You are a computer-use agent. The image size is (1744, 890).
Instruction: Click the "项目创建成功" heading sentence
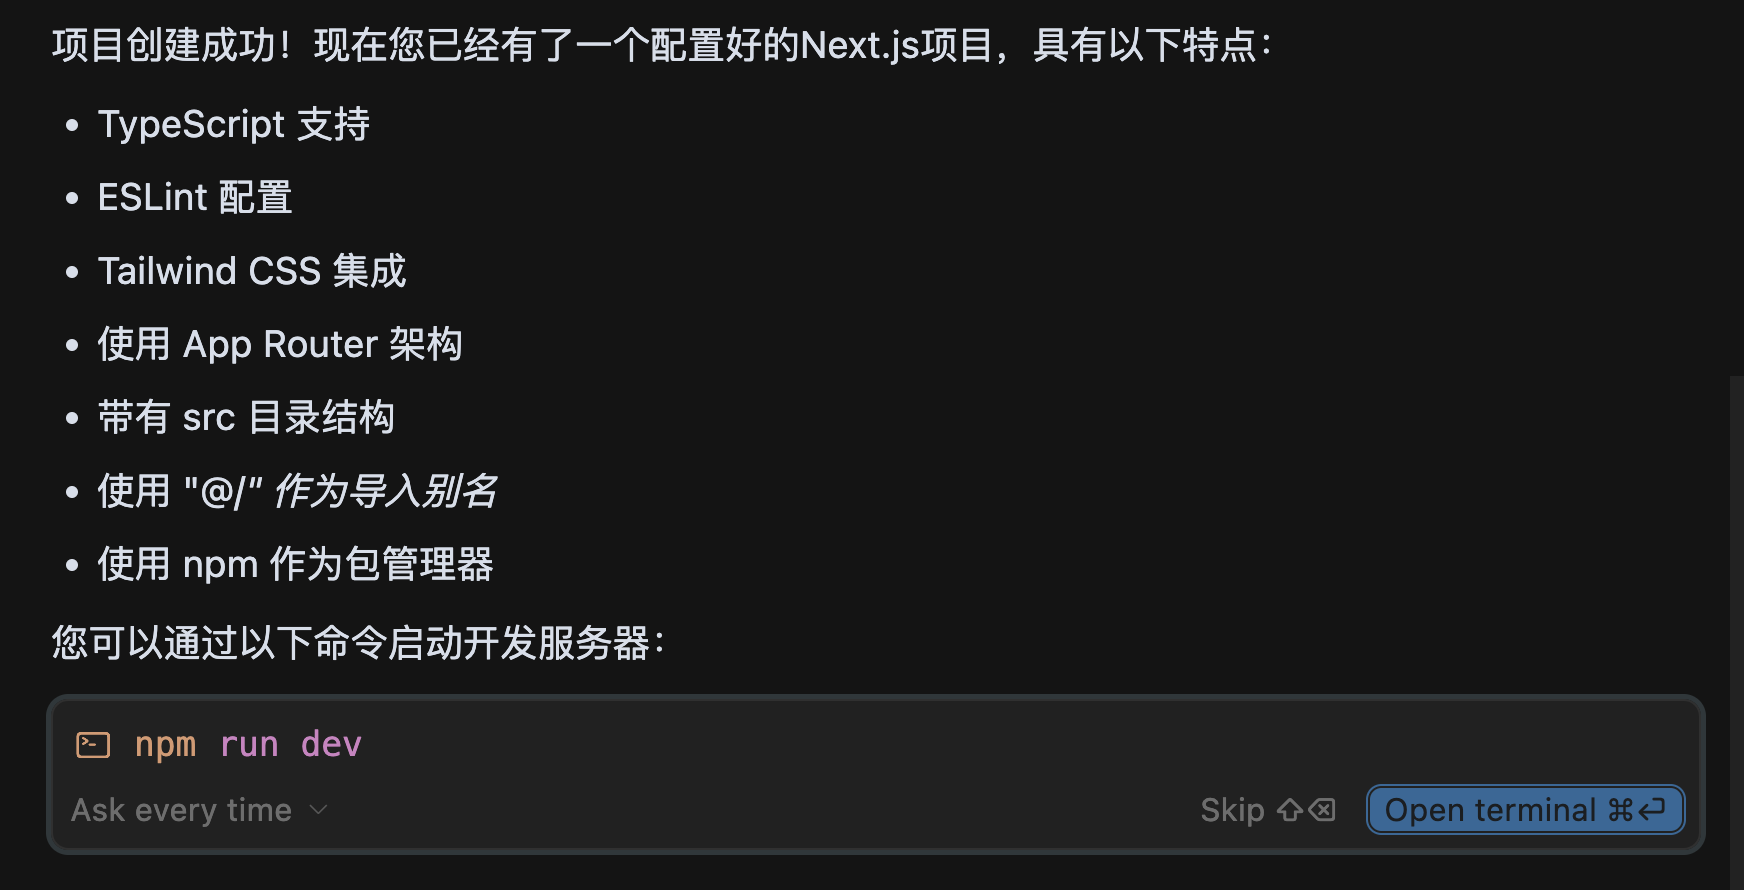tap(660, 46)
